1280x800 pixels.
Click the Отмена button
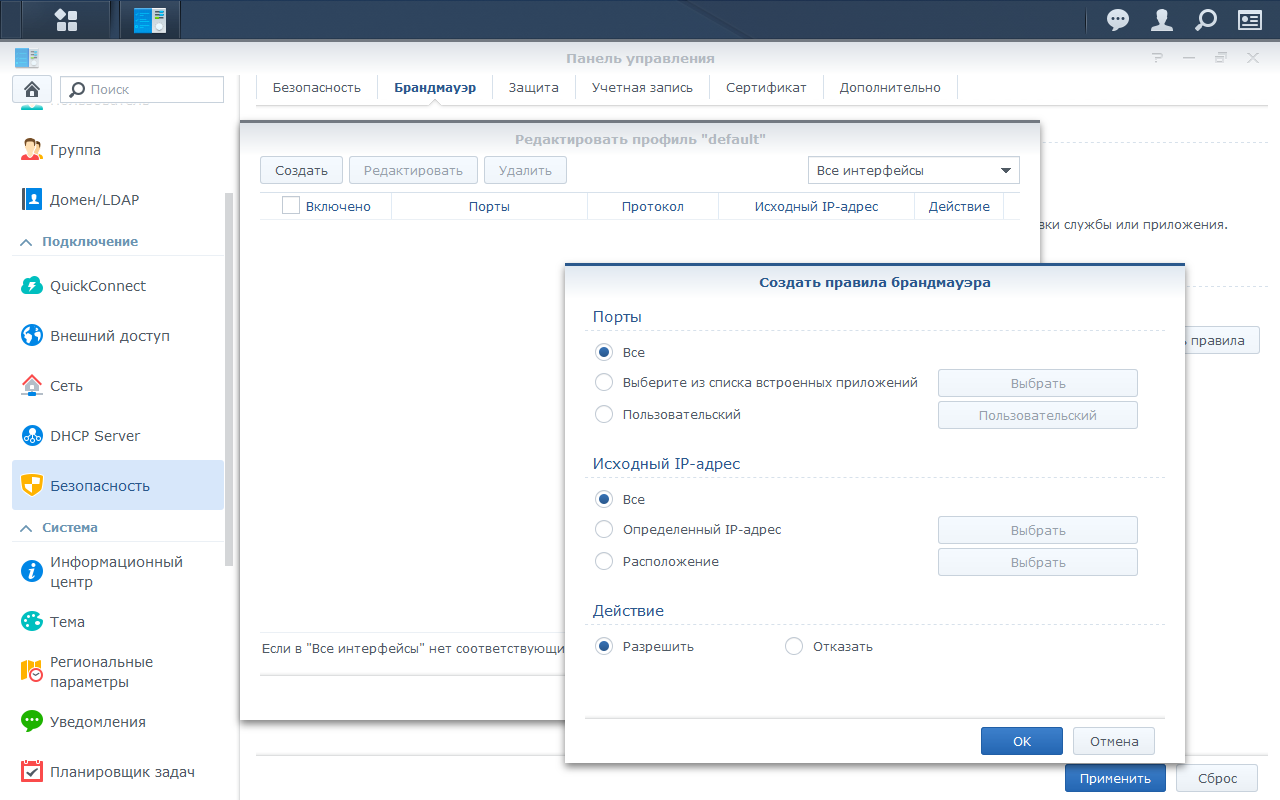pyautogui.click(x=1114, y=741)
